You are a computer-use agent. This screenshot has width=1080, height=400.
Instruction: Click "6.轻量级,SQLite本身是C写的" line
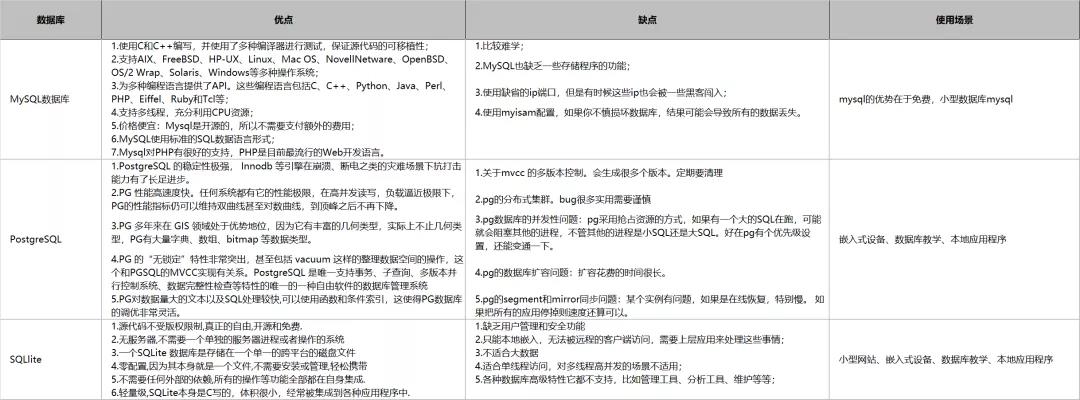click(260, 392)
